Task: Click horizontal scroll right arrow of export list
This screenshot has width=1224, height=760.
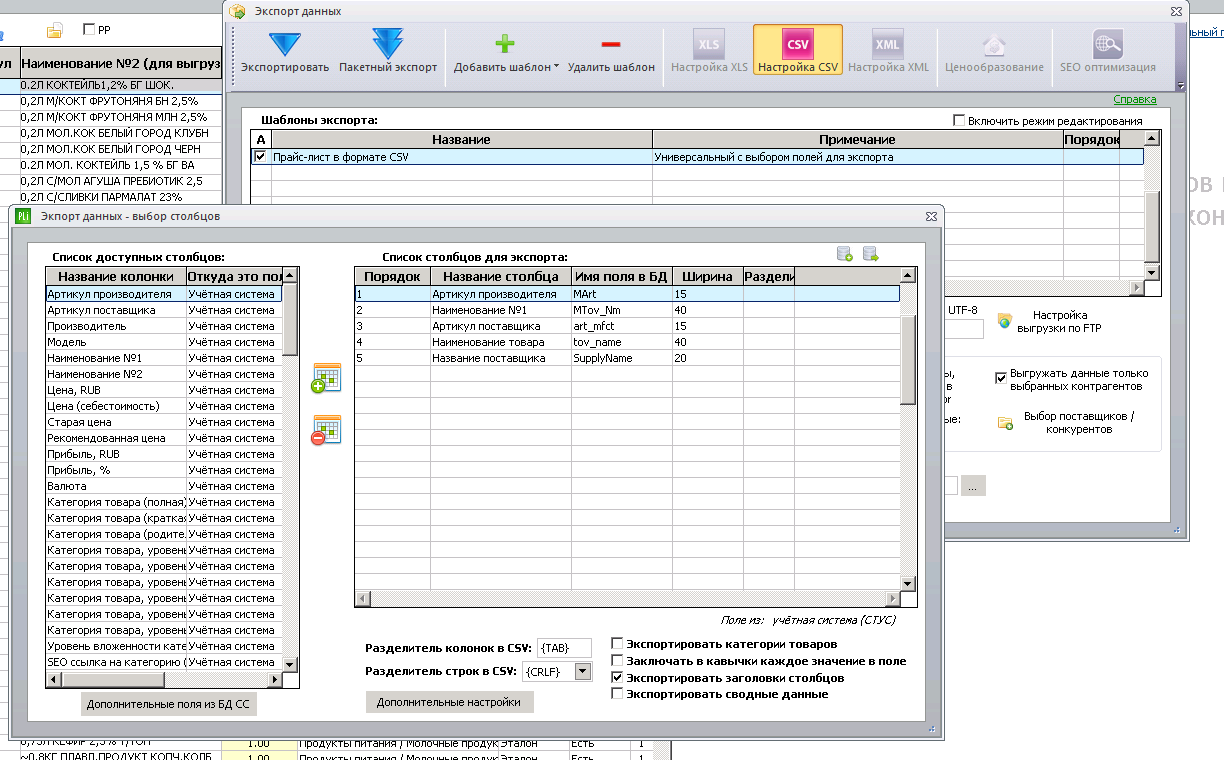Action: 894,600
